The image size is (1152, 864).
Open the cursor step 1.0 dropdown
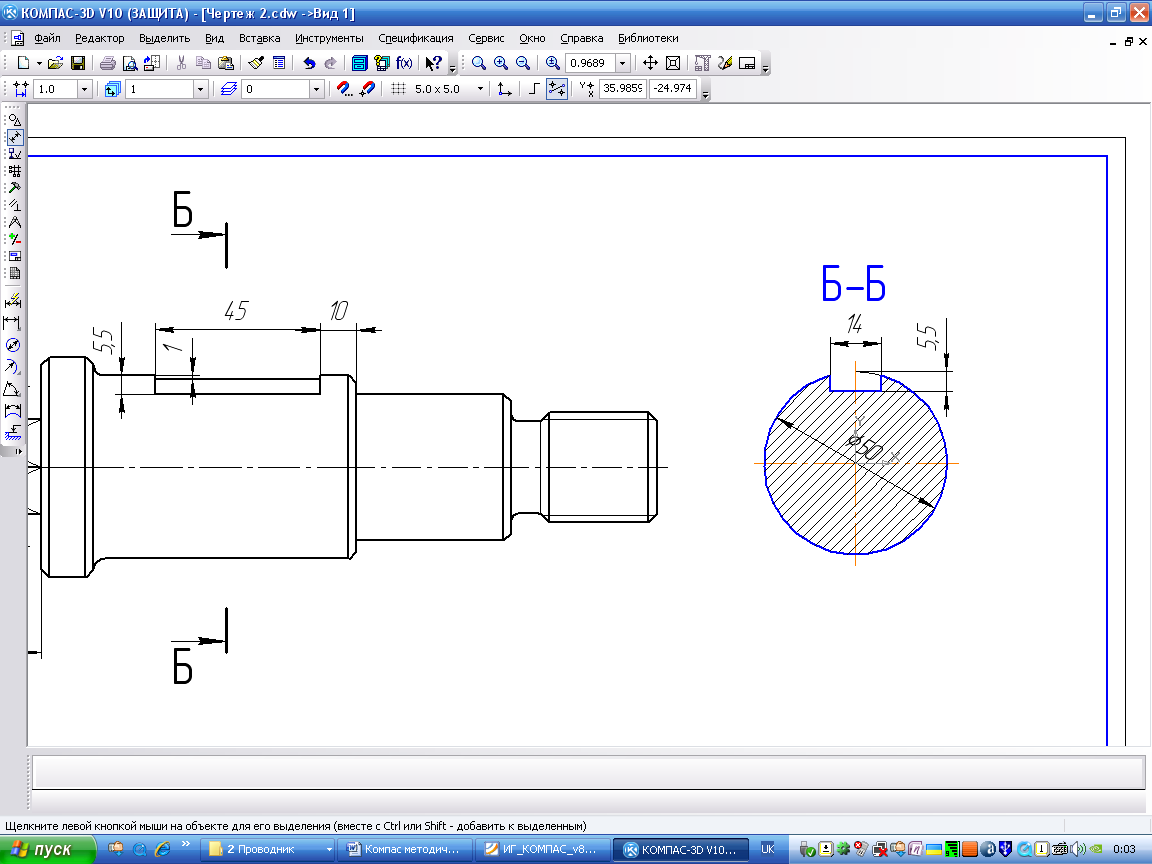point(84,89)
